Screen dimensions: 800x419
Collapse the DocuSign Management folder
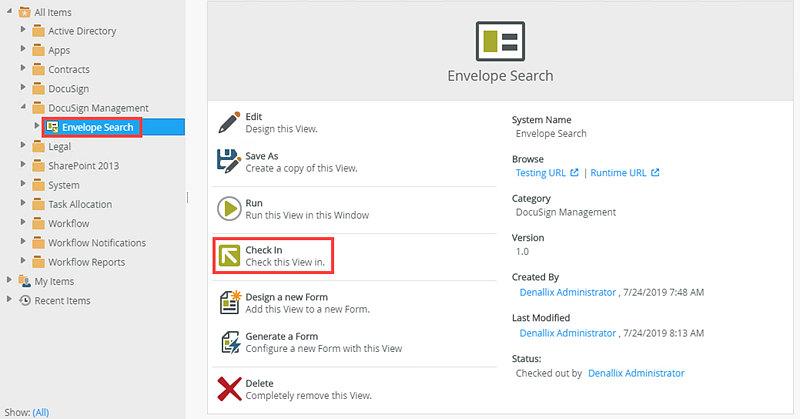pos(23,108)
